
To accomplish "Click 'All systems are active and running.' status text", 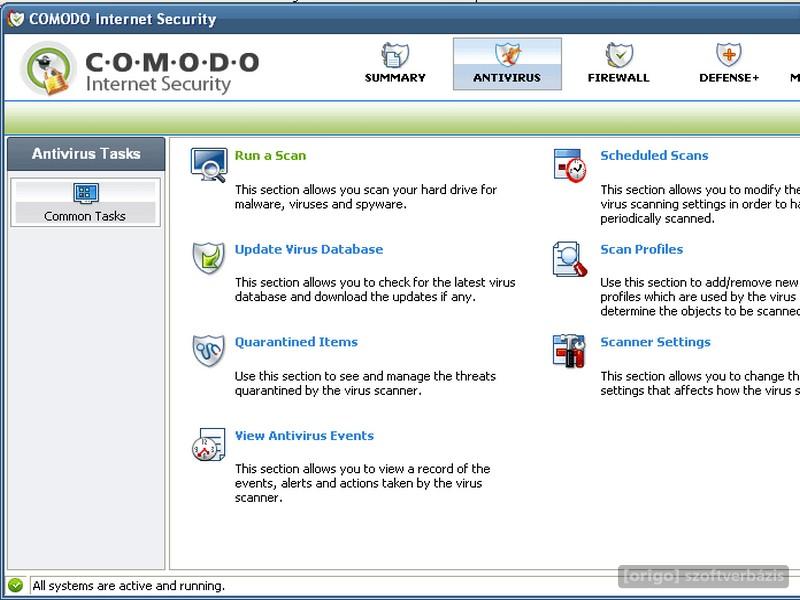I will pyautogui.click(x=129, y=586).
